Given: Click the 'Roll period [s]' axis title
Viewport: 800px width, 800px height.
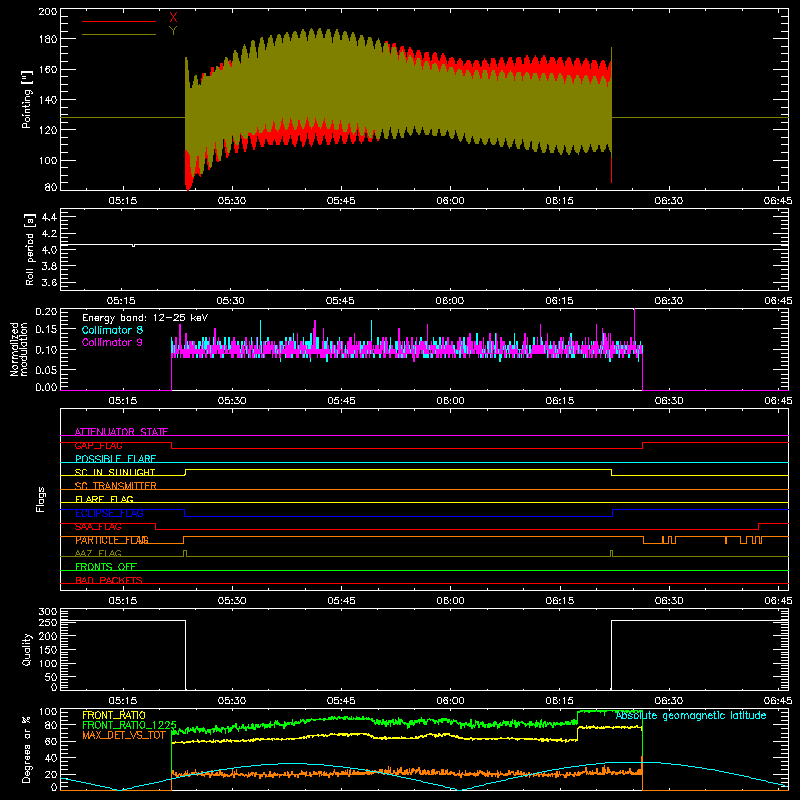Looking at the screenshot, I should (29, 249).
